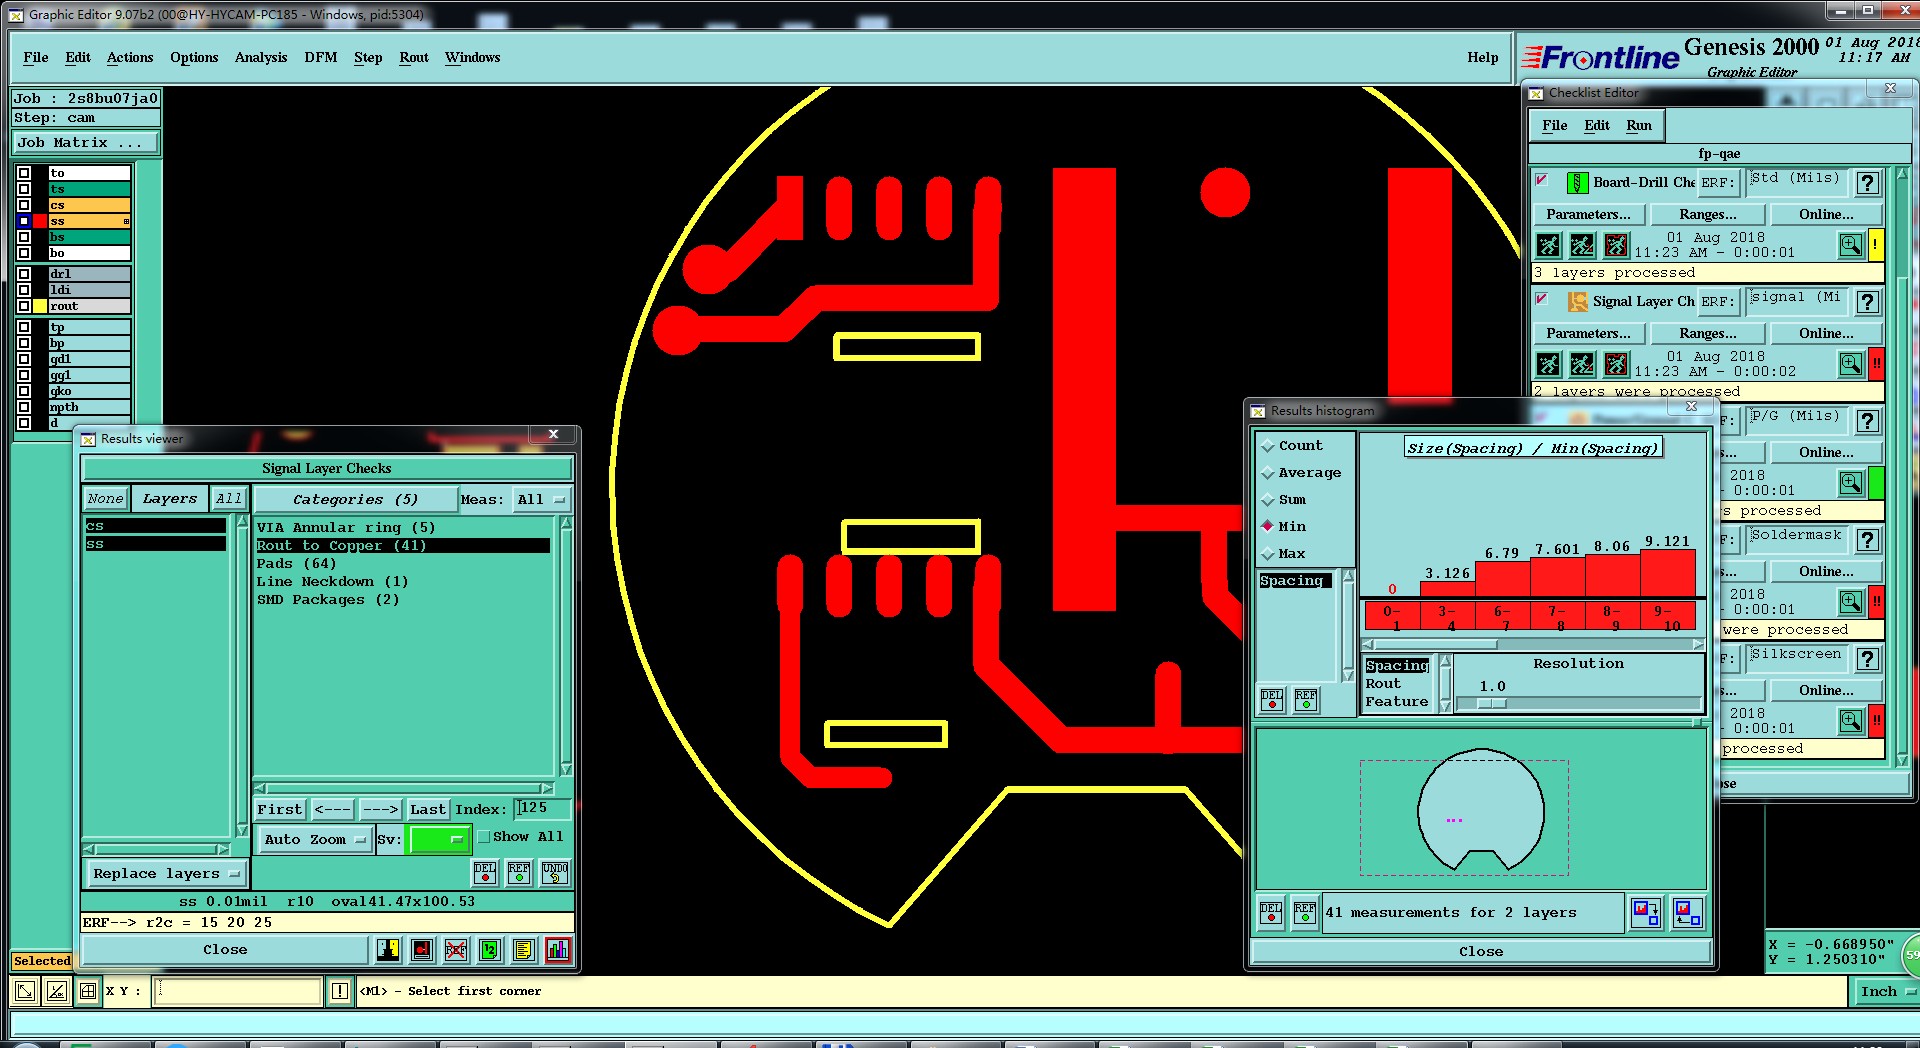Click red double-exclamation status for Signal Layer check
This screenshot has width=1920, height=1048.
1877,364
